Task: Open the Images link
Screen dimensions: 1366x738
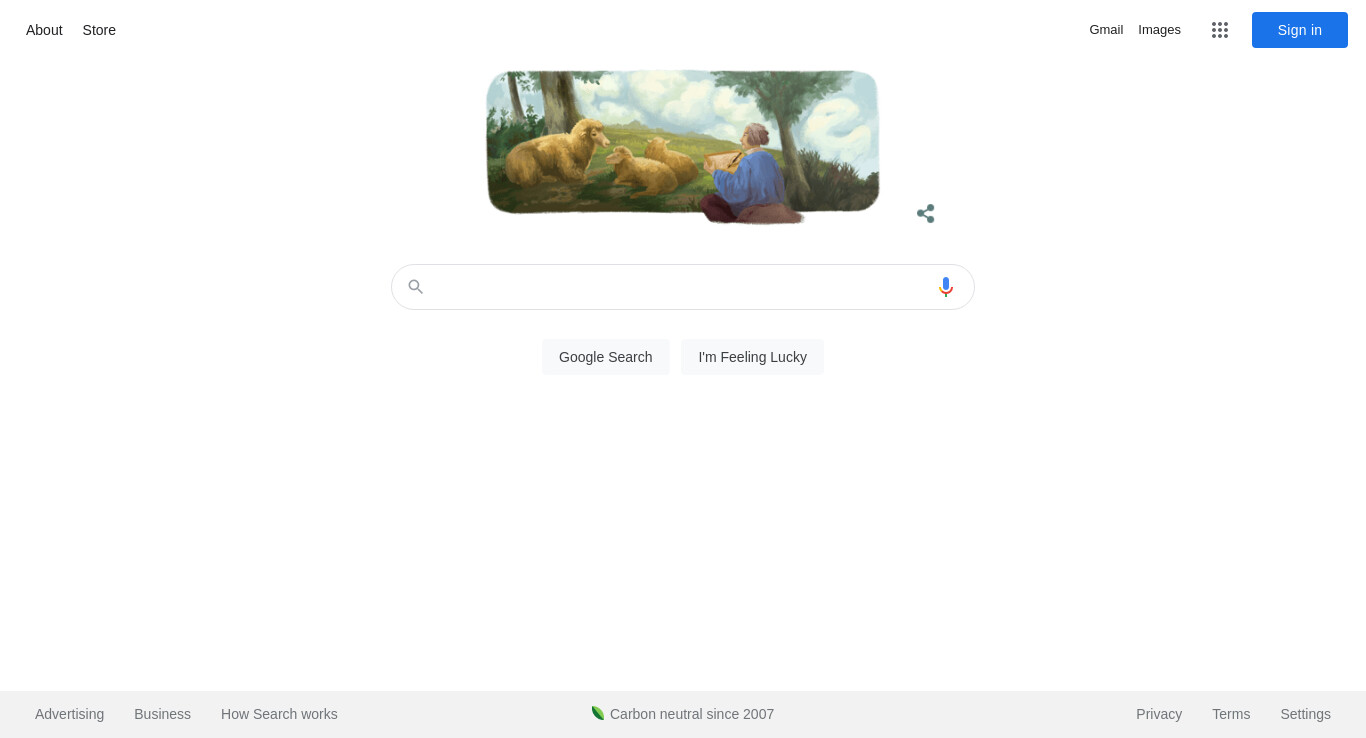Action: click(x=1159, y=30)
